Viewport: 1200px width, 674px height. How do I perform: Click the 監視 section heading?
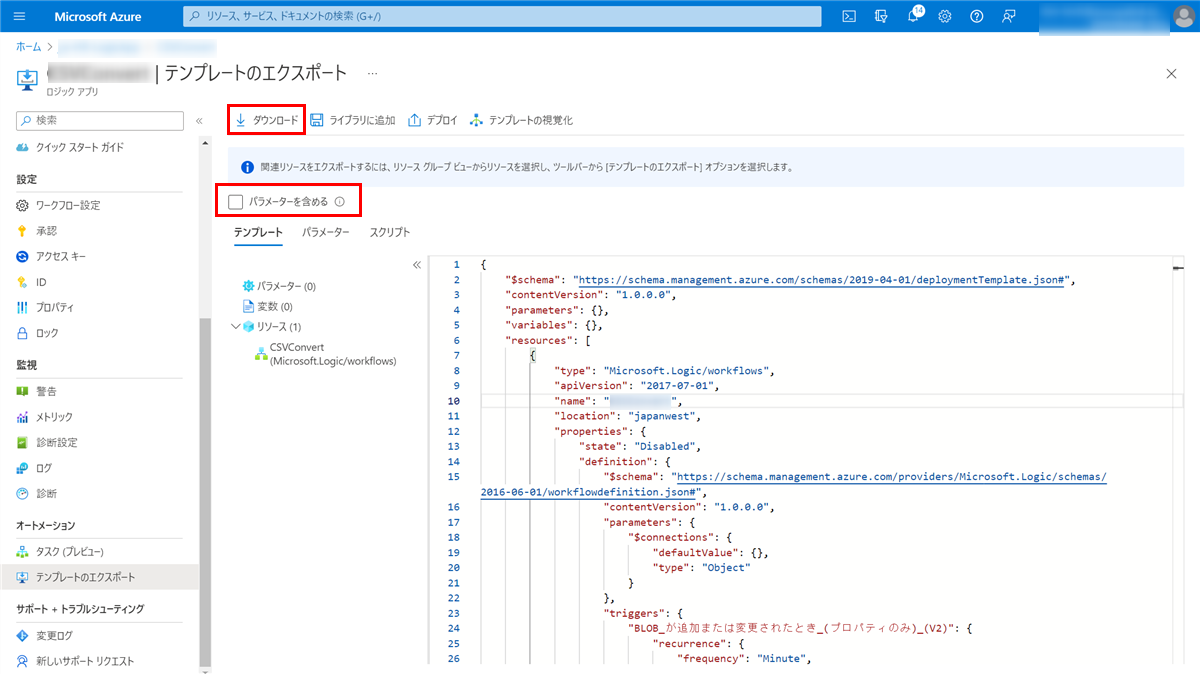(x=27, y=365)
